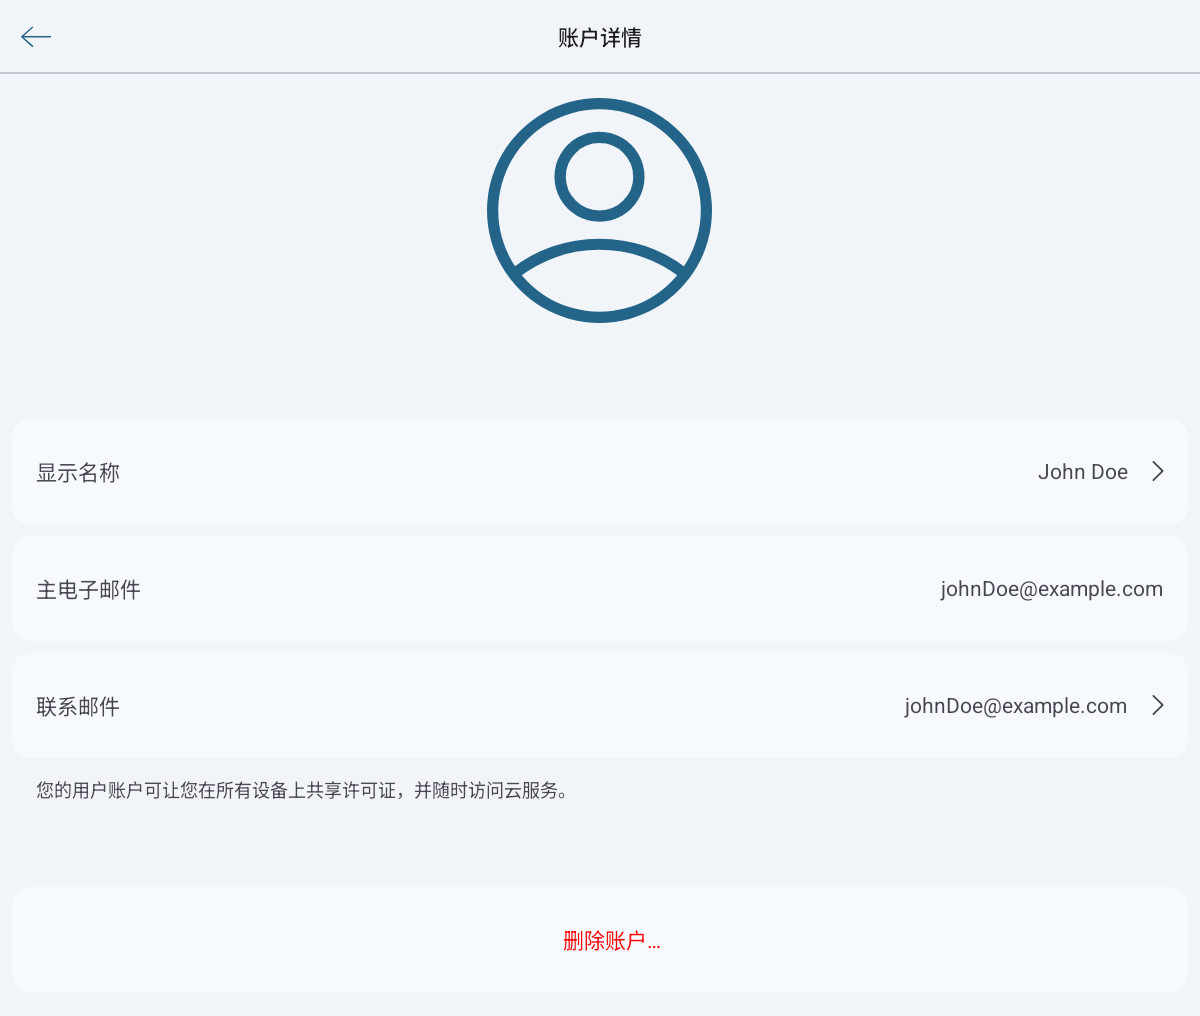Click the 显示名称 label
Screen dimensions: 1200x1016
pyautogui.click(x=78, y=472)
